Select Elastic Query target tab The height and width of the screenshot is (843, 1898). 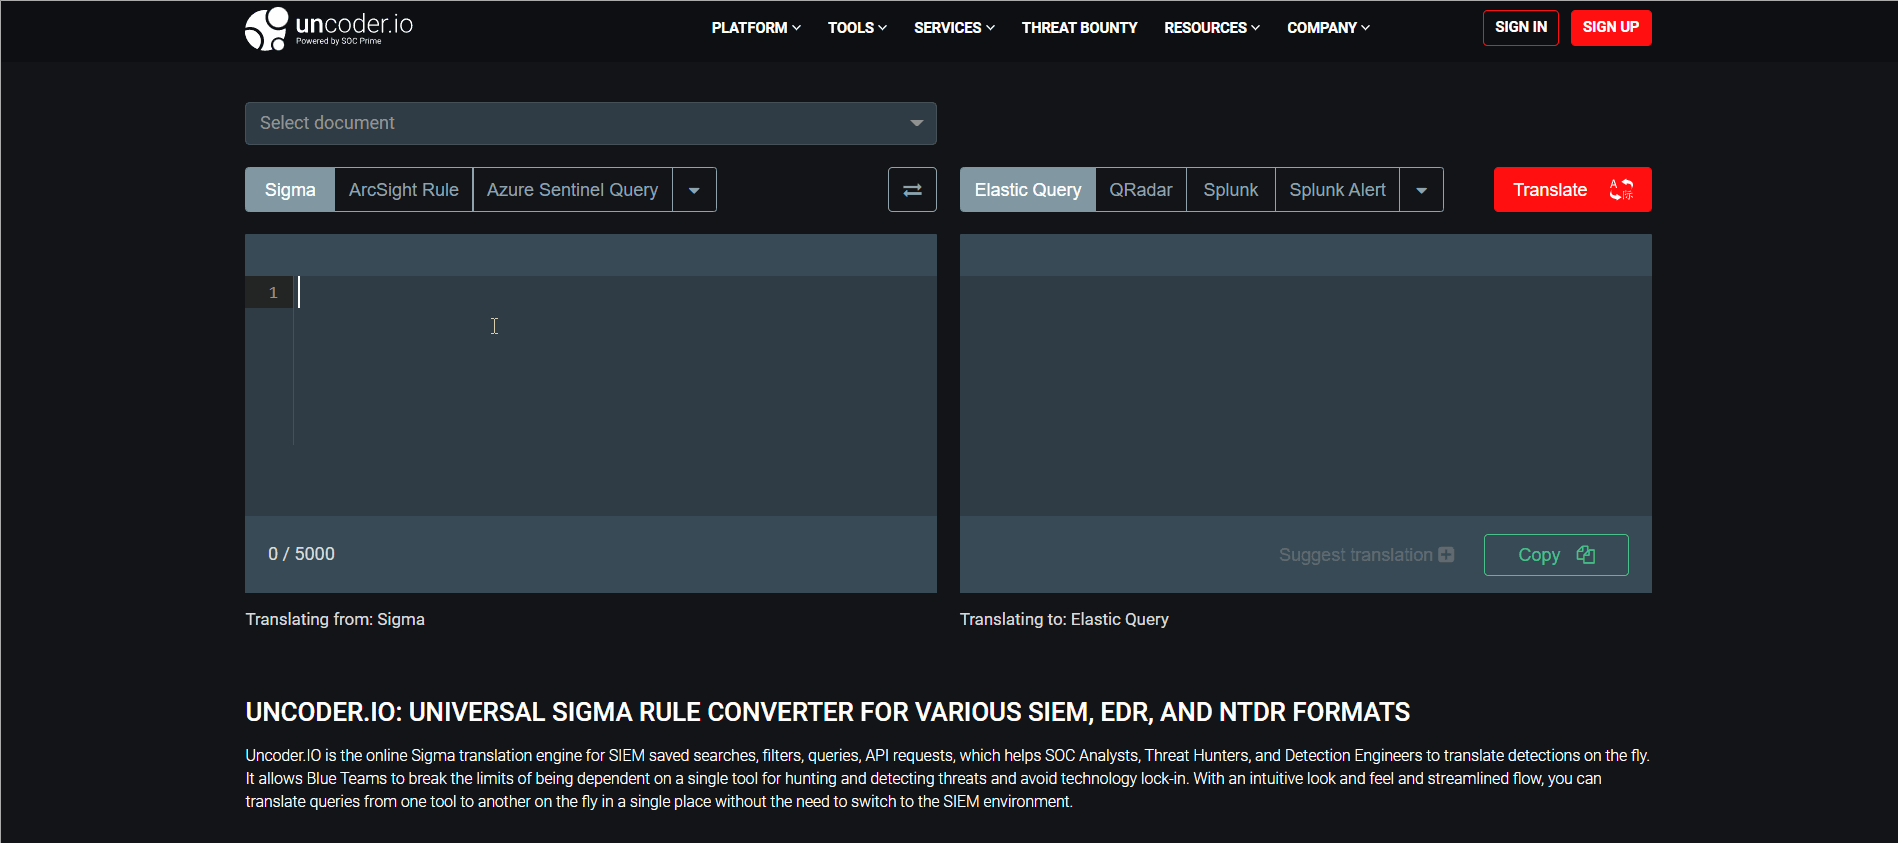point(1028,190)
